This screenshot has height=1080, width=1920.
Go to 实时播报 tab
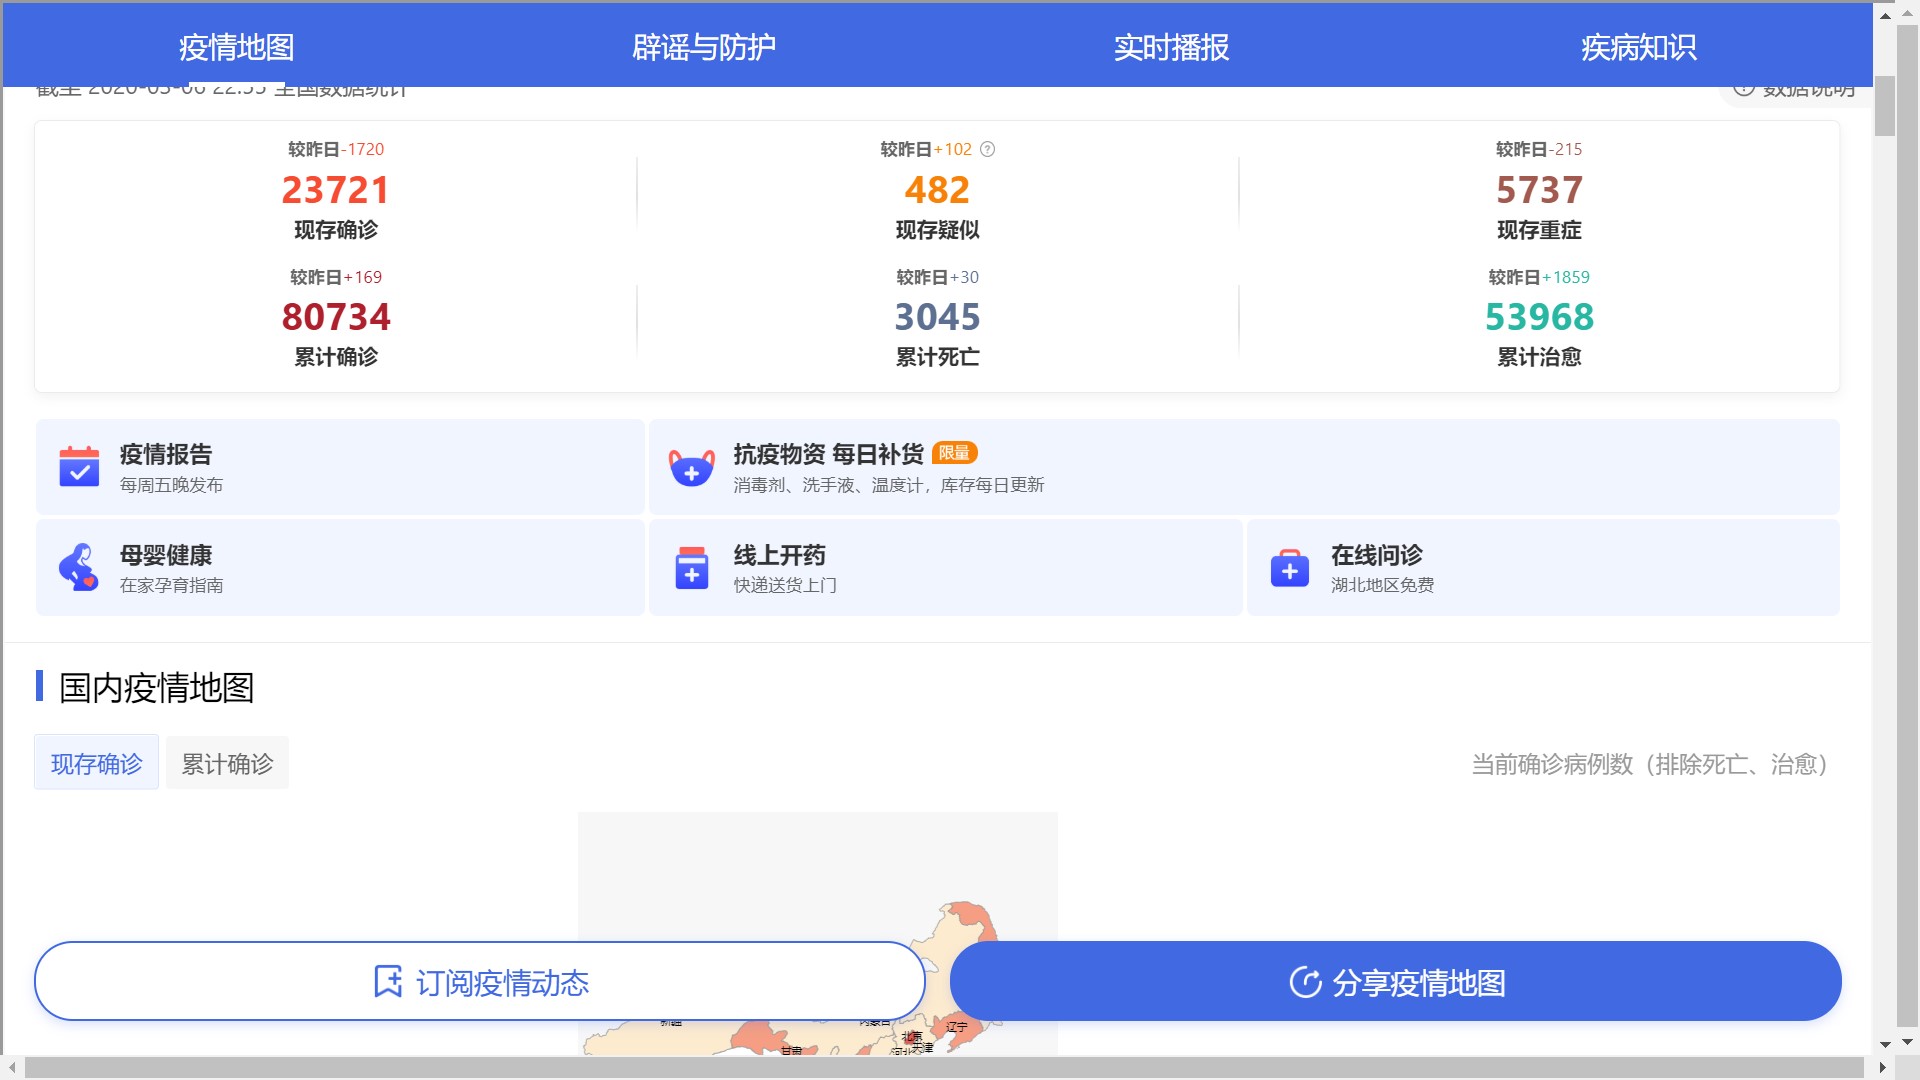[x=1171, y=47]
